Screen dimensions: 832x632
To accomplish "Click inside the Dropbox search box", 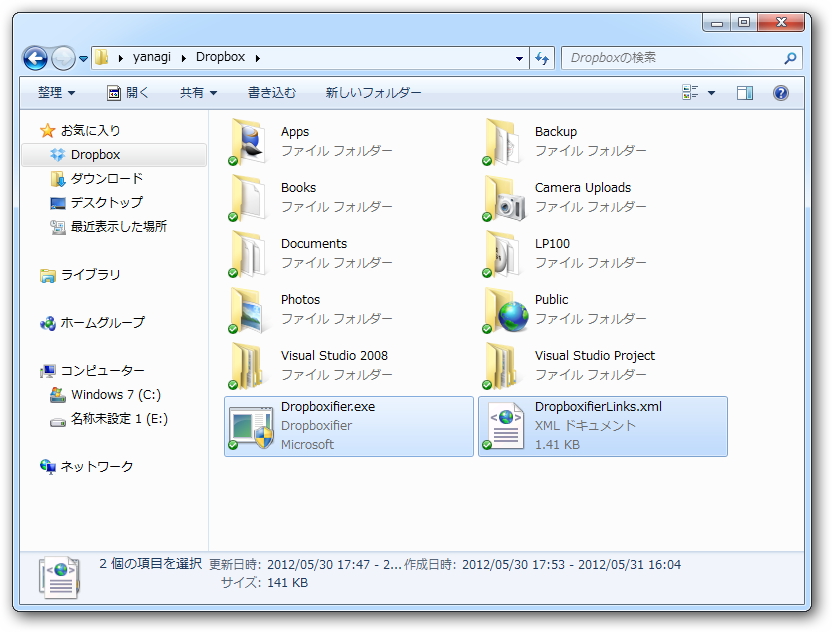I will click(x=670, y=58).
